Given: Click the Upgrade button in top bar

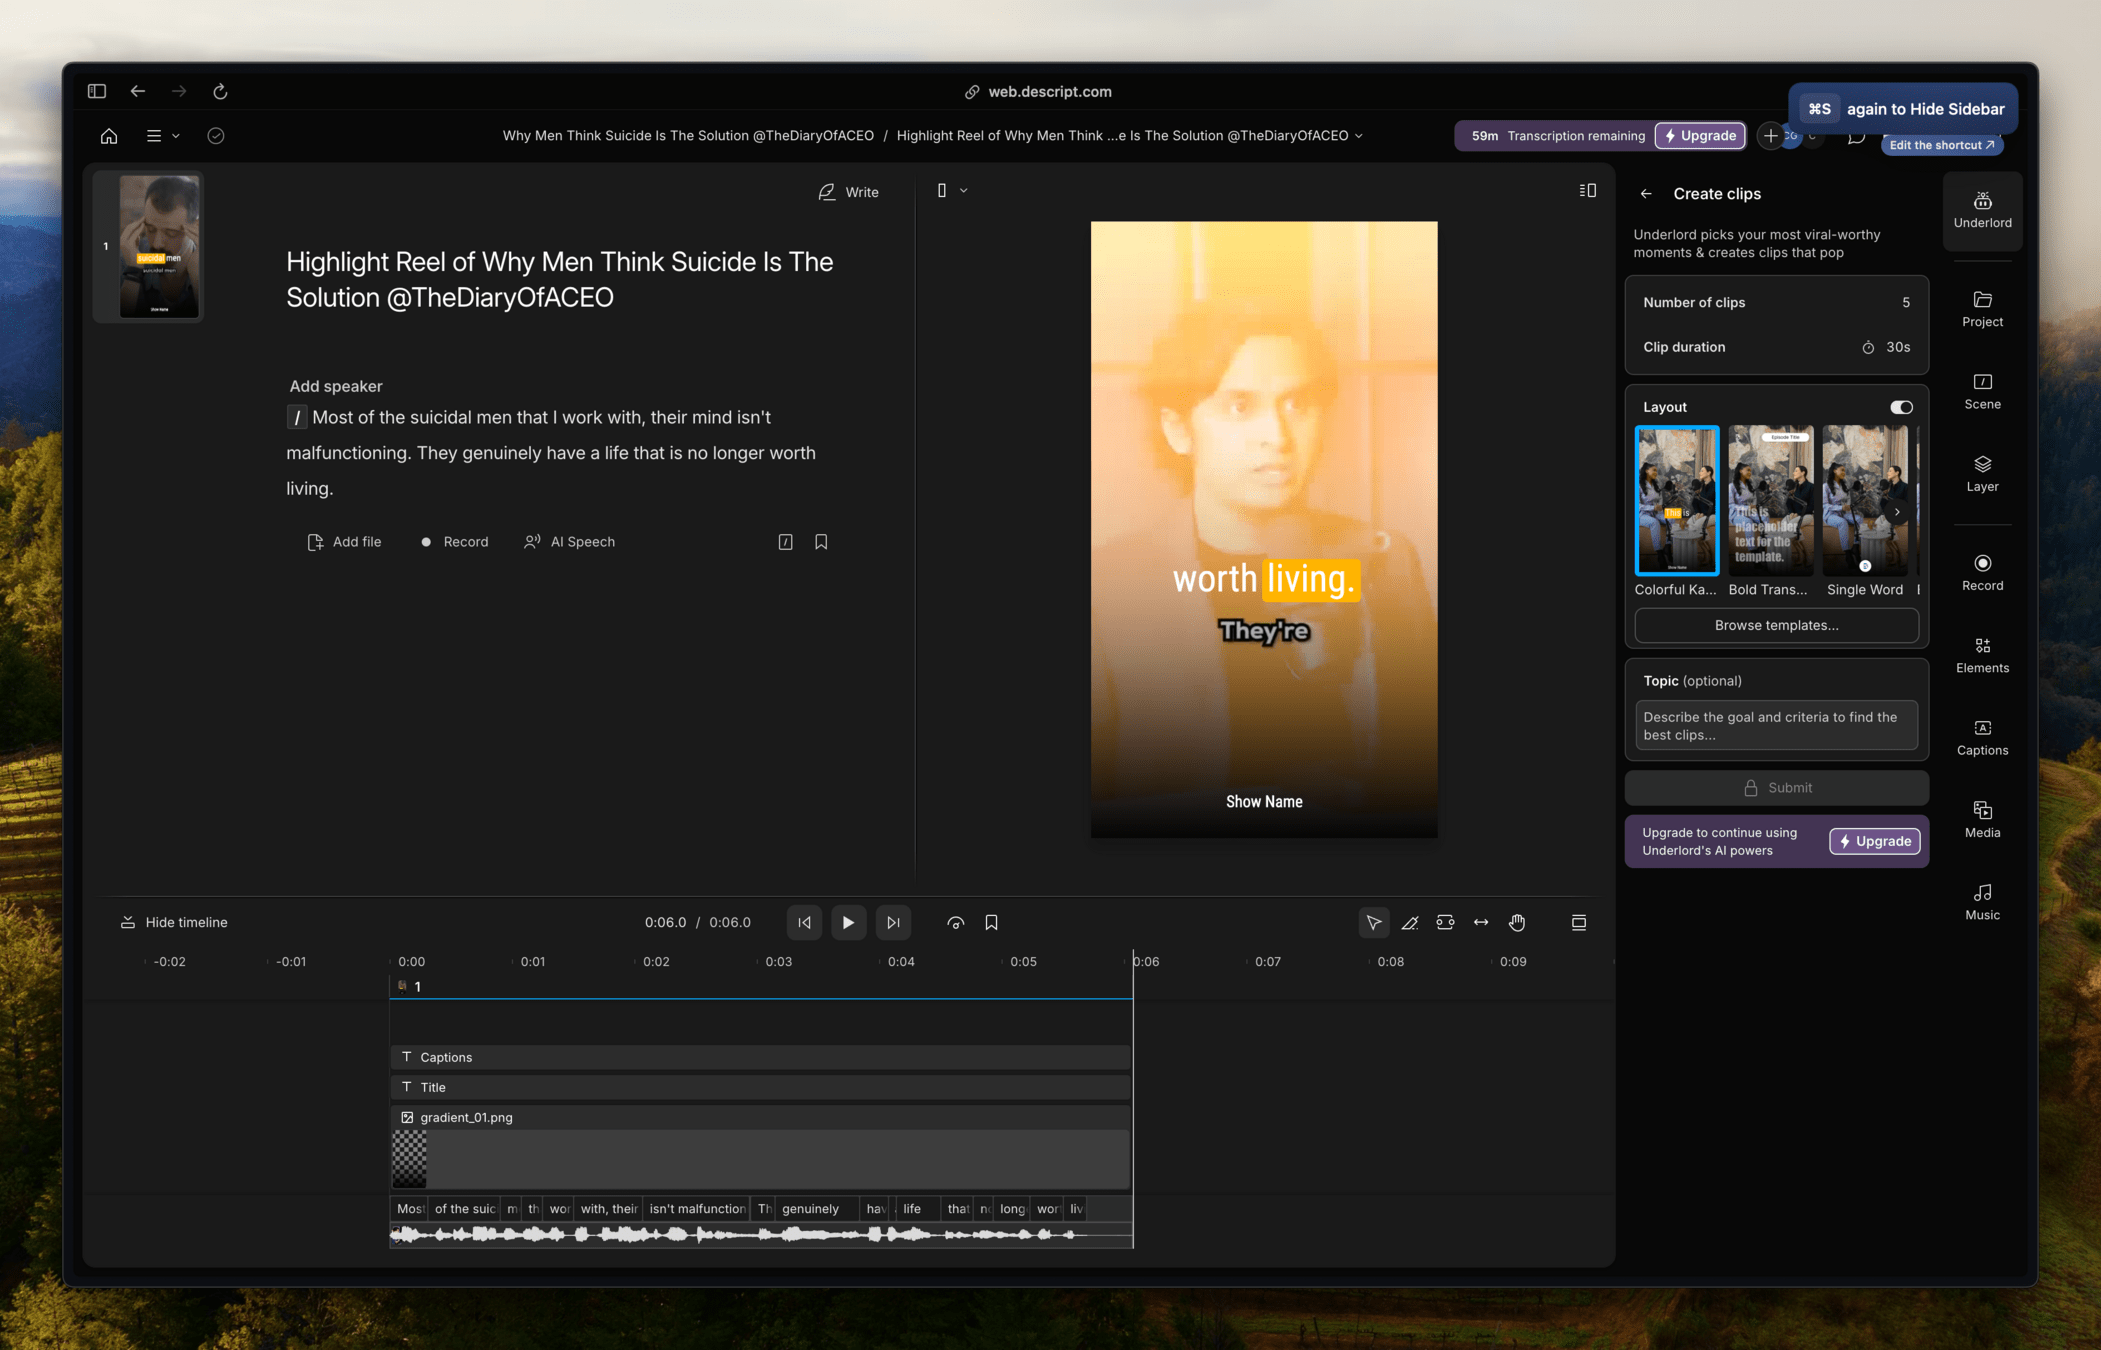Looking at the screenshot, I should (1700, 136).
